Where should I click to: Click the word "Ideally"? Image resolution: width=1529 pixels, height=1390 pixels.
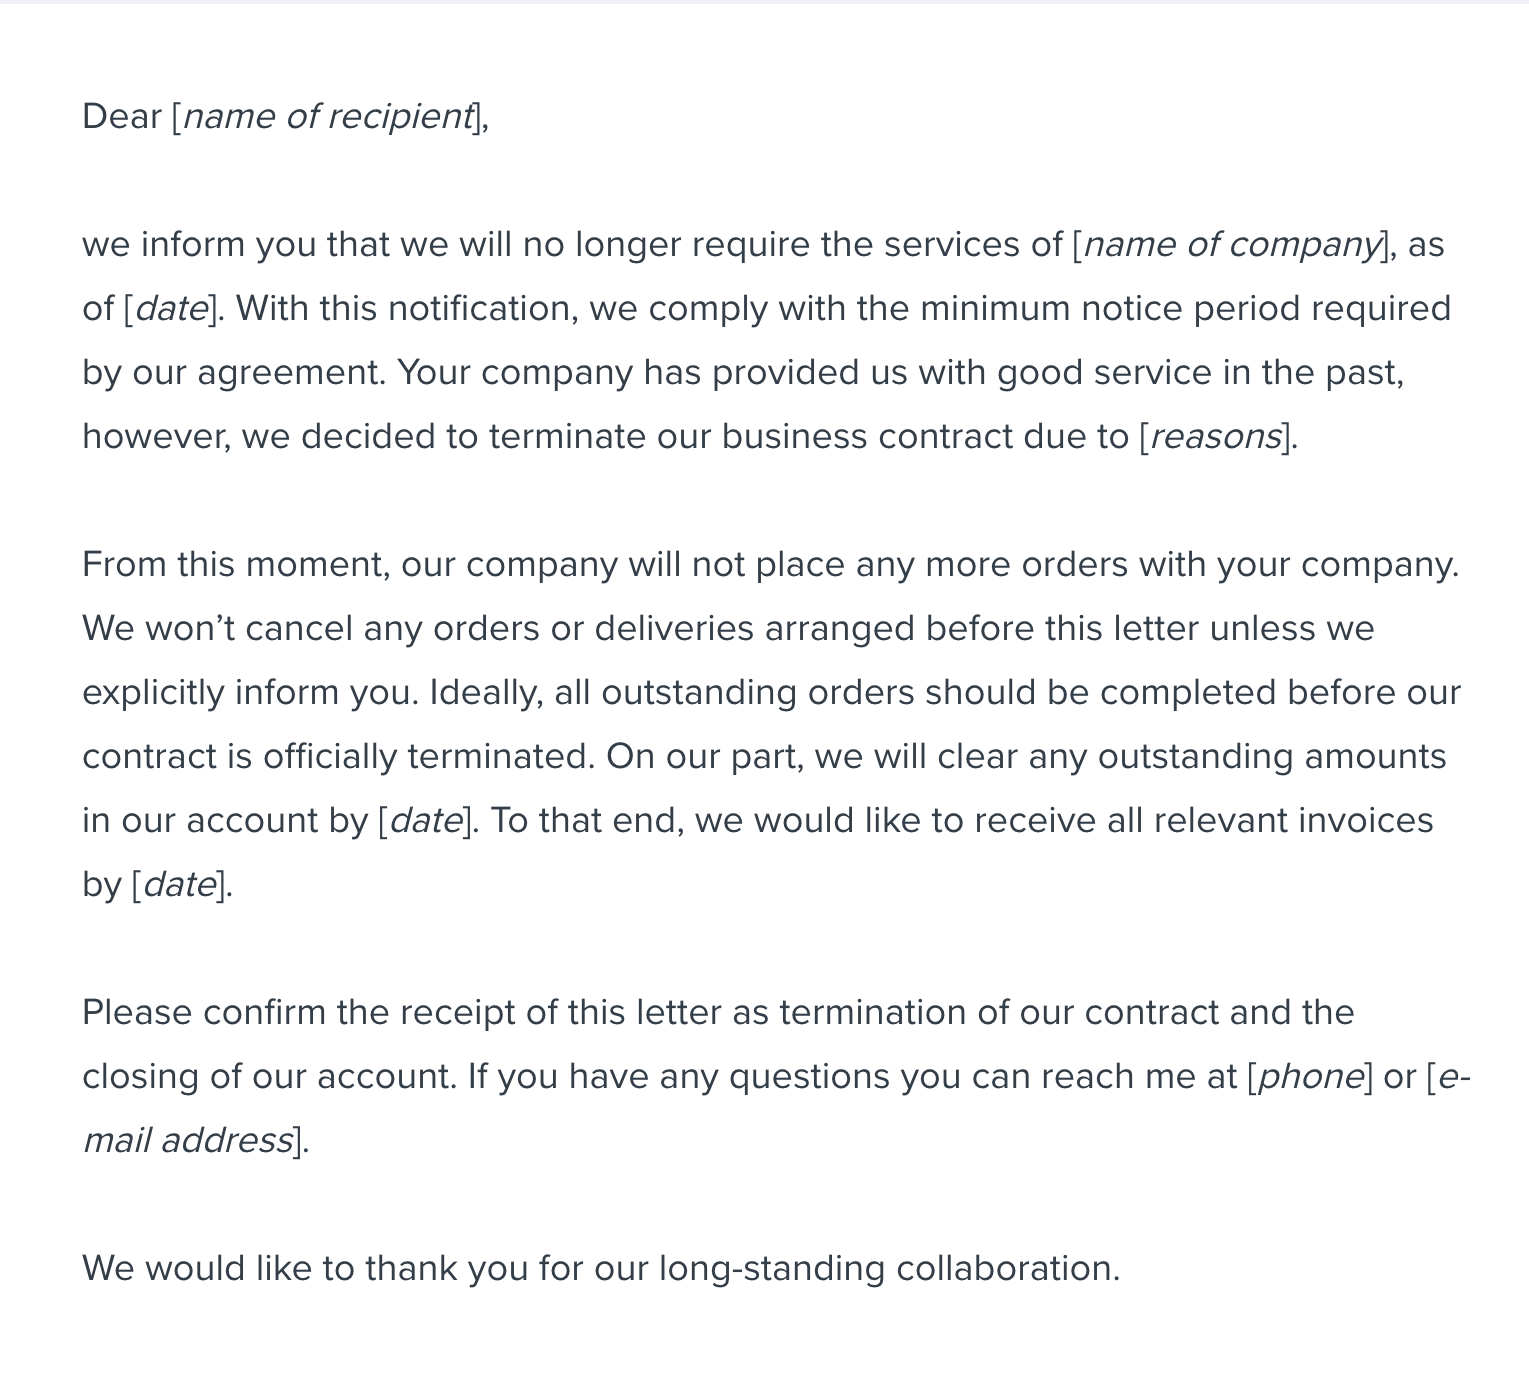coord(486,693)
